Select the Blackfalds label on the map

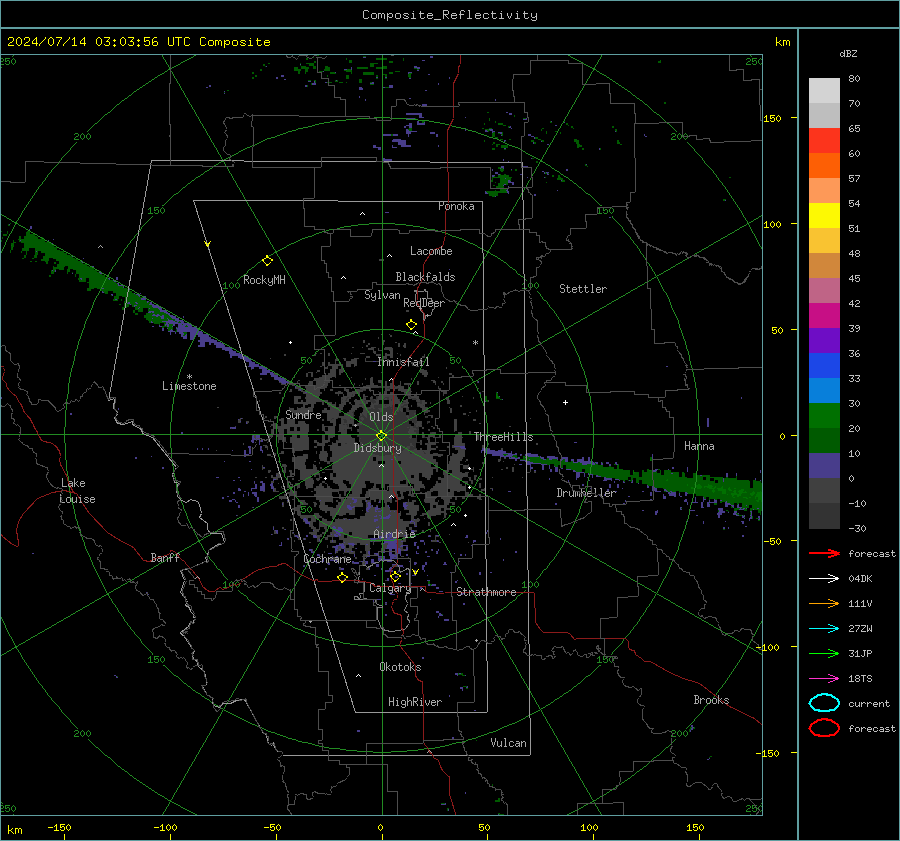click(425, 277)
